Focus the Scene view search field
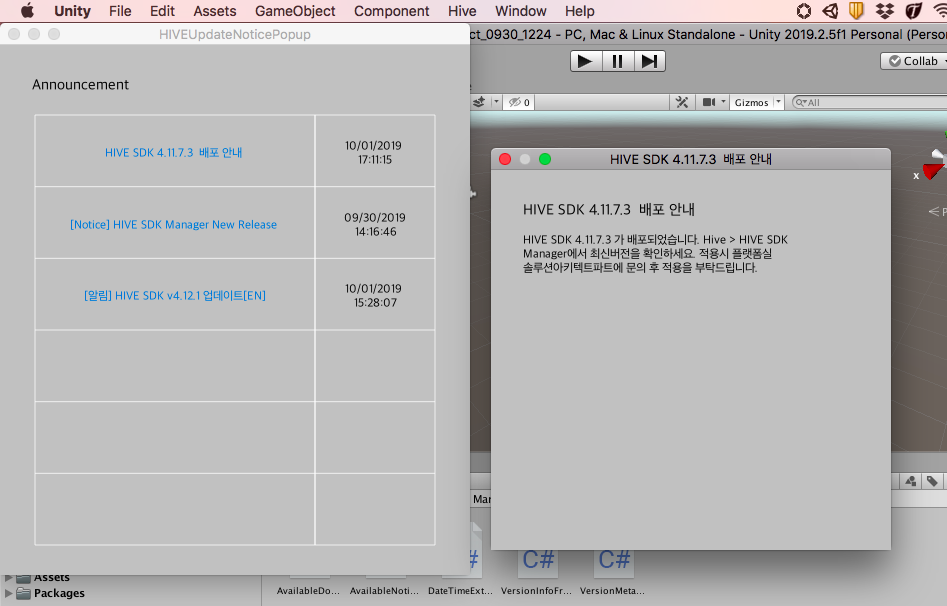The height and width of the screenshot is (606, 947). [x=870, y=103]
